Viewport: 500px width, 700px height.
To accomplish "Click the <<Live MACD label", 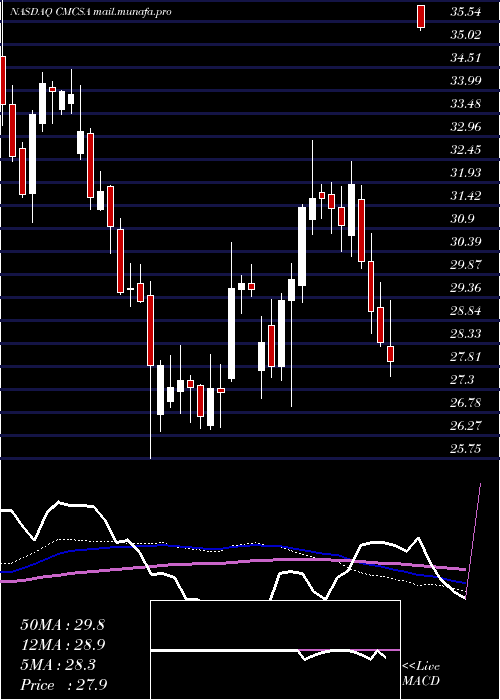I will point(421,674).
